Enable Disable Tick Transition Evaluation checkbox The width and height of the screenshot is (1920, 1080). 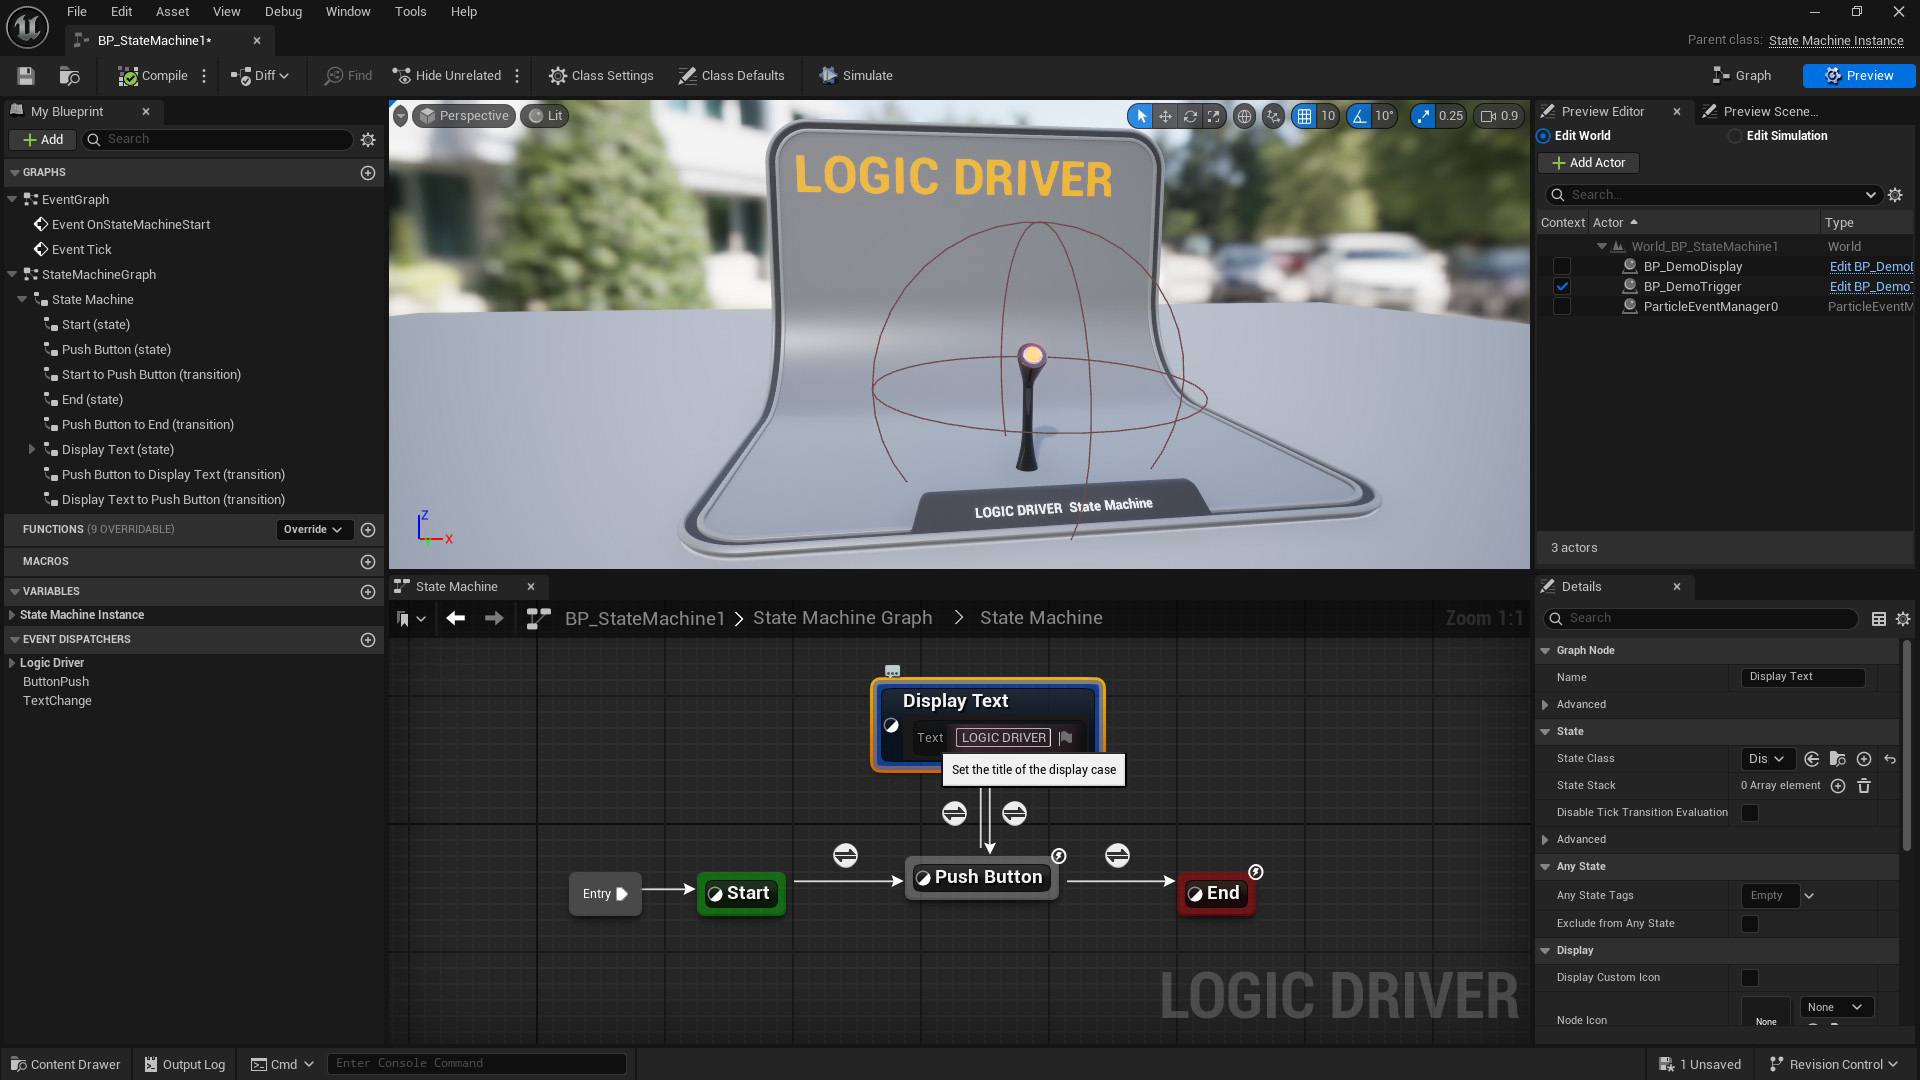(1750, 813)
